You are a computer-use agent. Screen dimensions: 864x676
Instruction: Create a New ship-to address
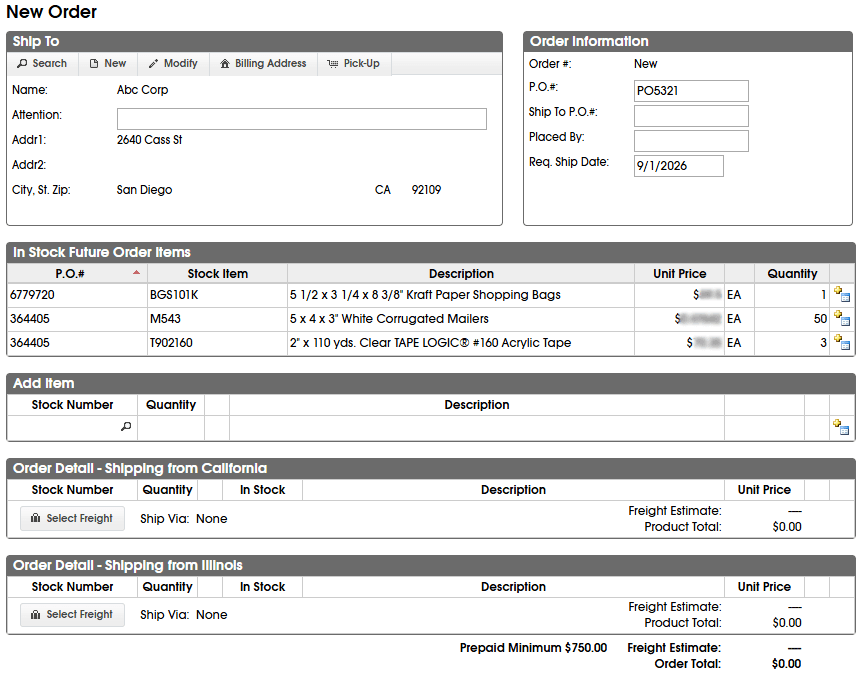click(108, 63)
